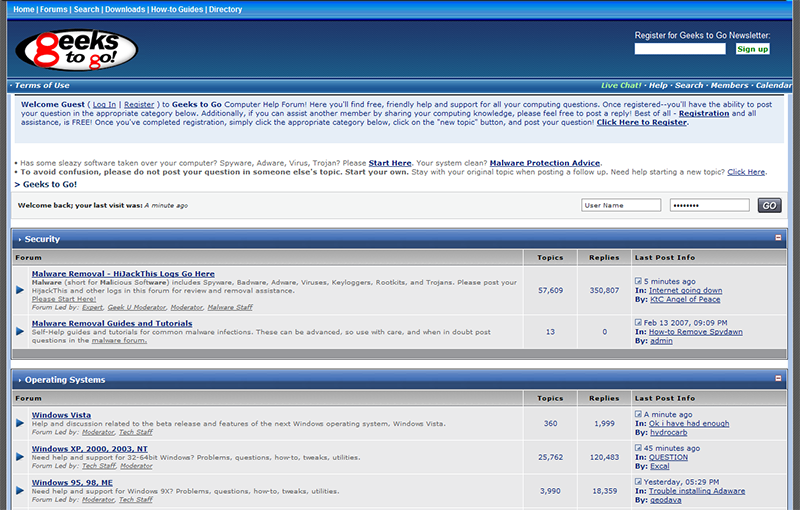Open Terms of Use link

tap(42, 85)
